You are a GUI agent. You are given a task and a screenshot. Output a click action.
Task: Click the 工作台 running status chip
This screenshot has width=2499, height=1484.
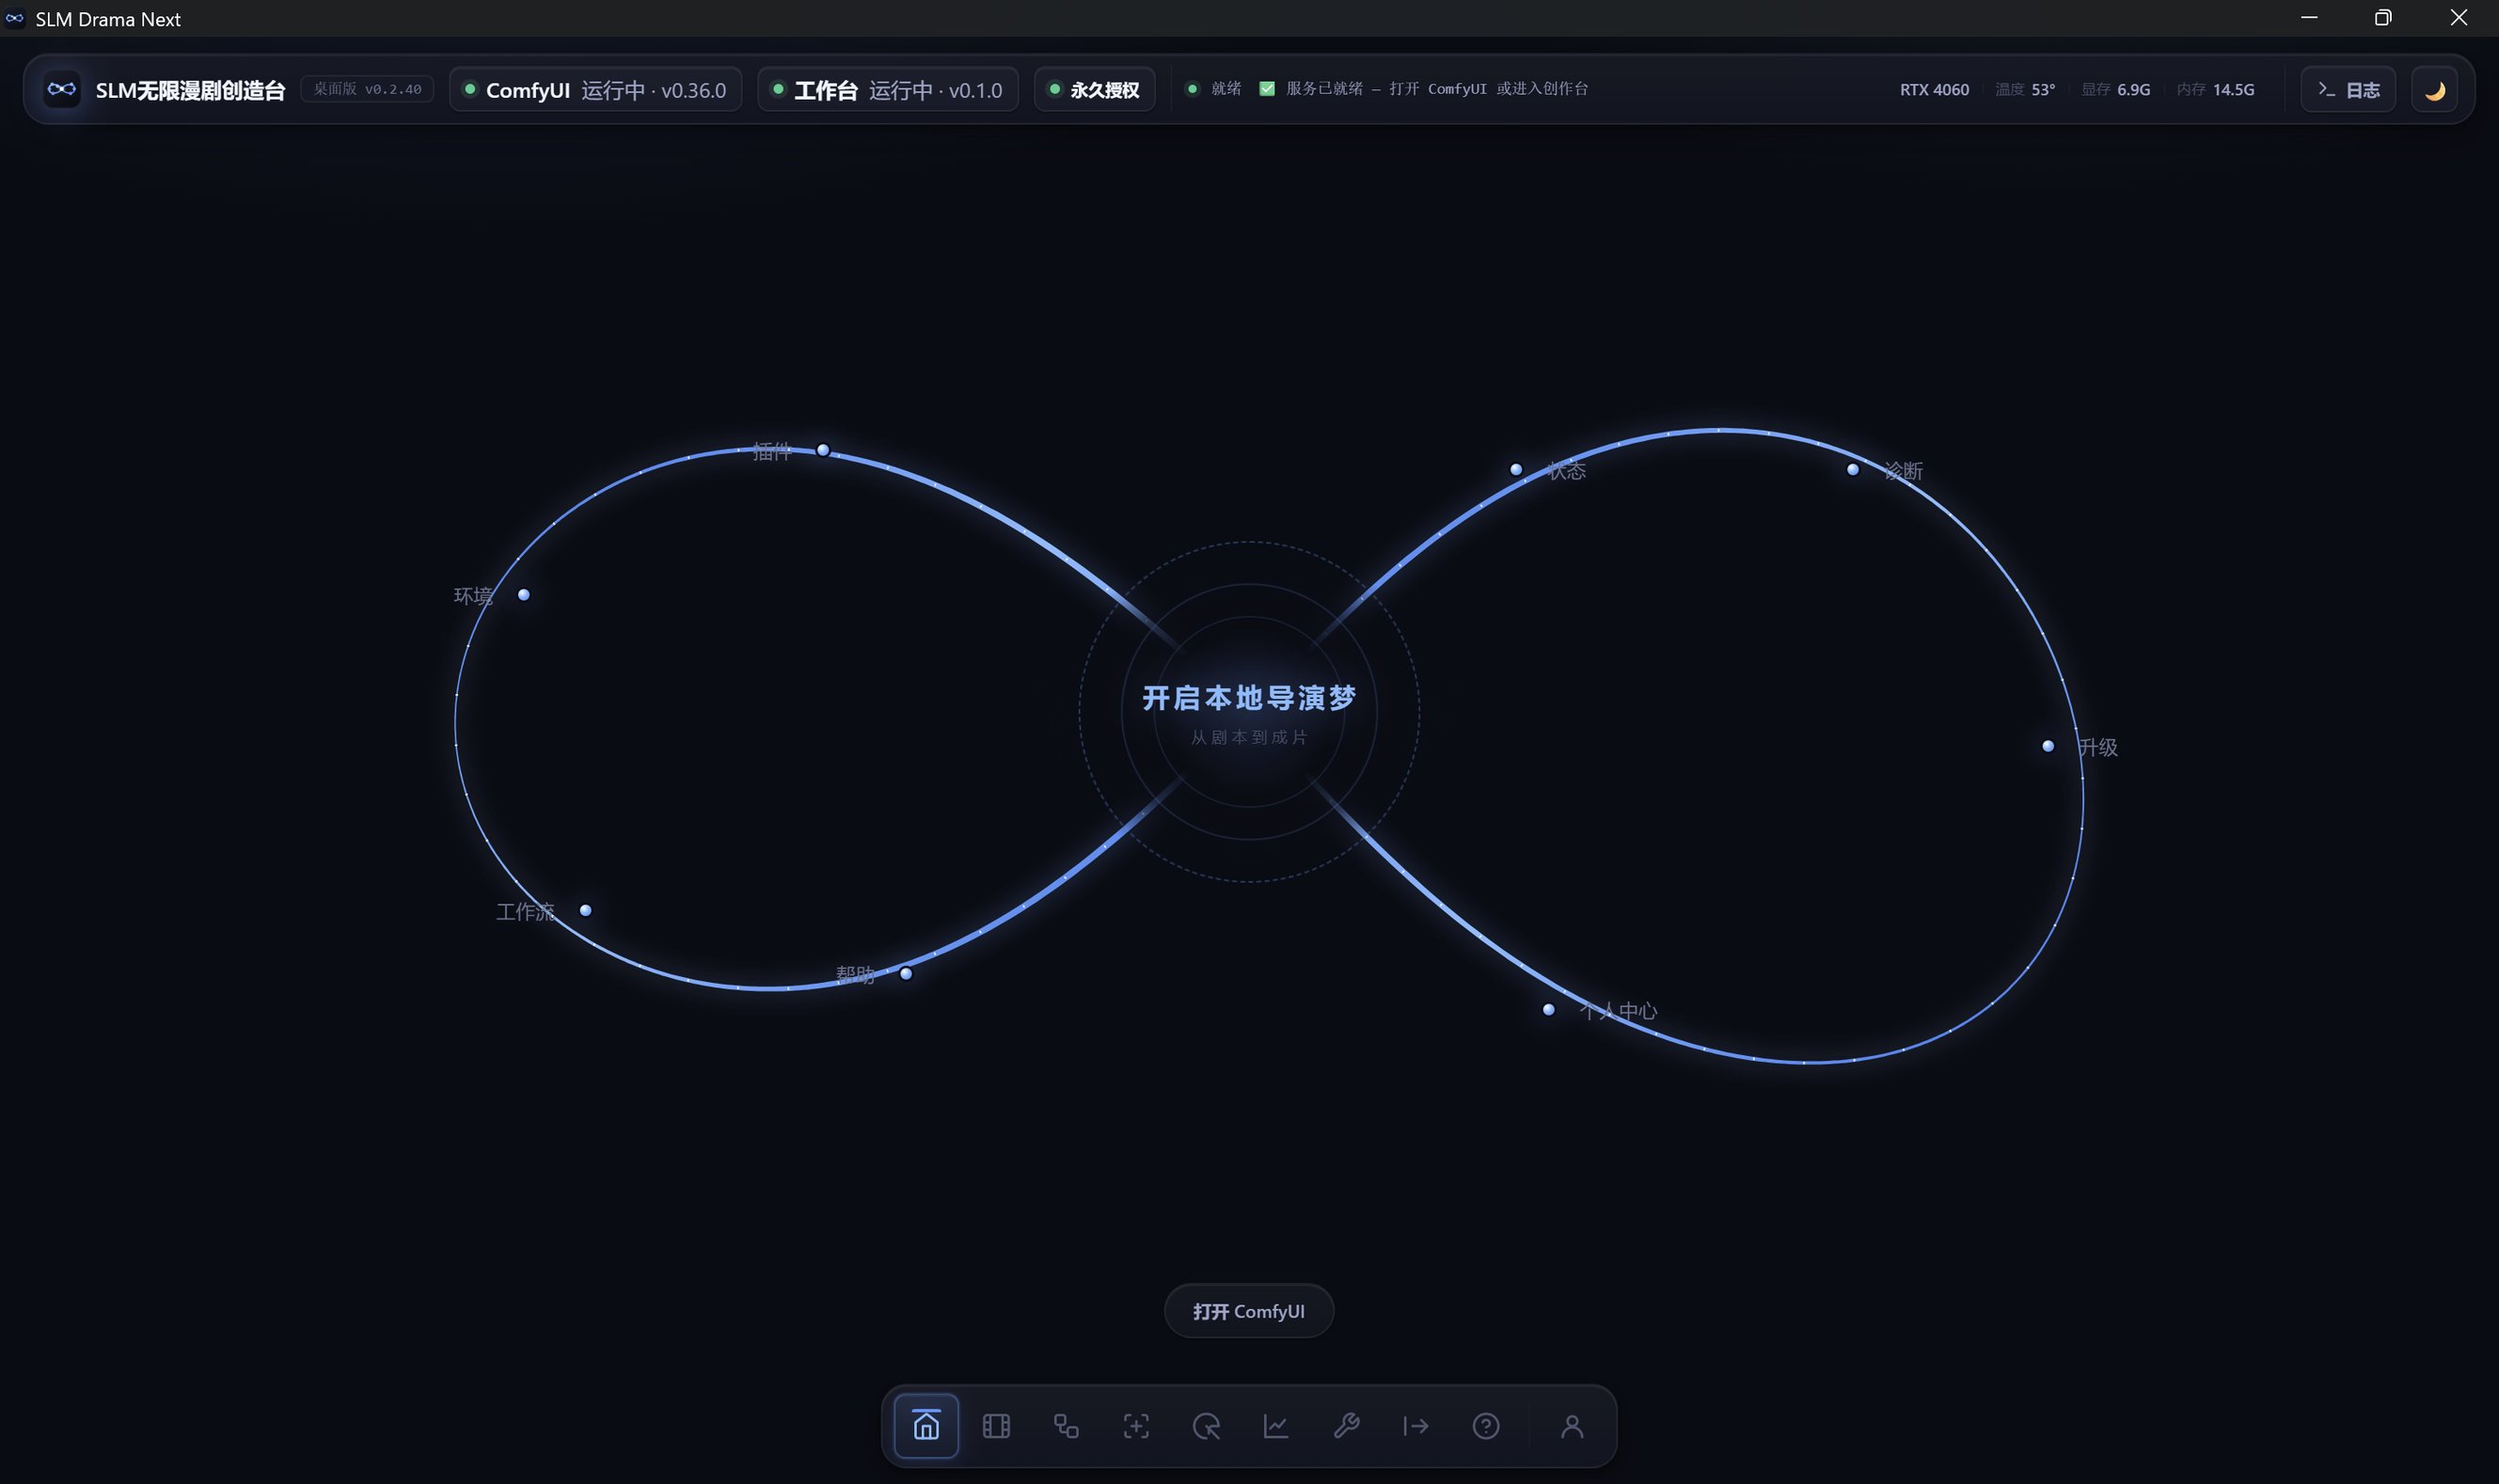pyautogui.click(x=888, y=90)
